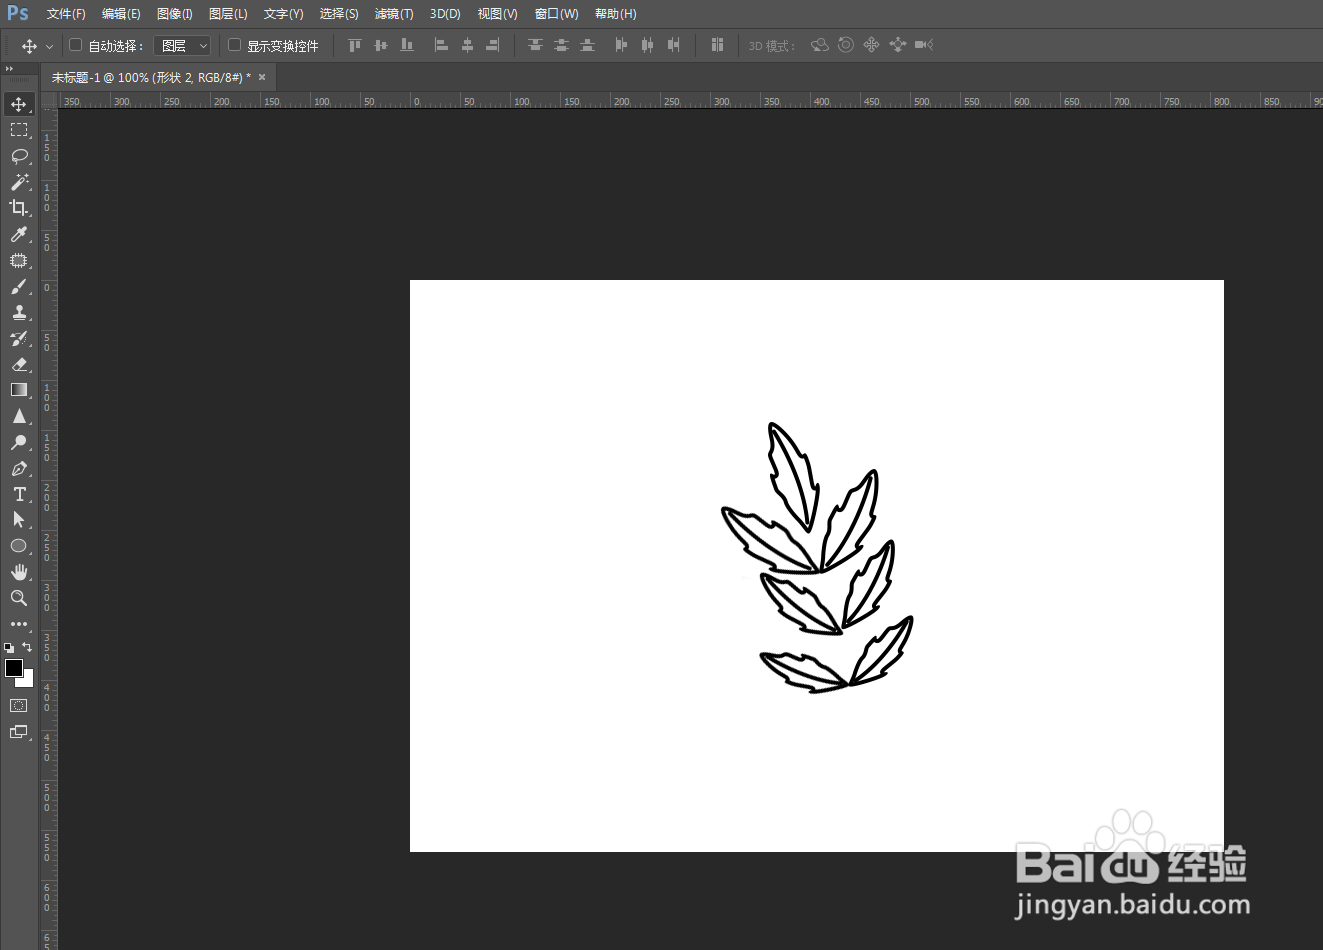Select the Gradient tool
Viewport: 1323px width, 950px height.
(x=19, y=390)
